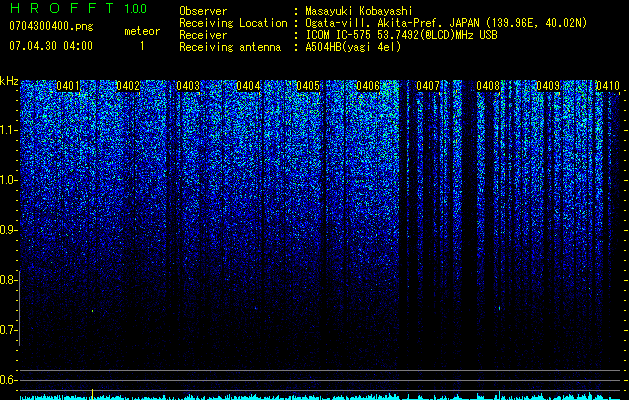The width and height of the screenshot is (629, 400).
Task: Click the 0.6 frequency axis label
Action: point(8,380)
